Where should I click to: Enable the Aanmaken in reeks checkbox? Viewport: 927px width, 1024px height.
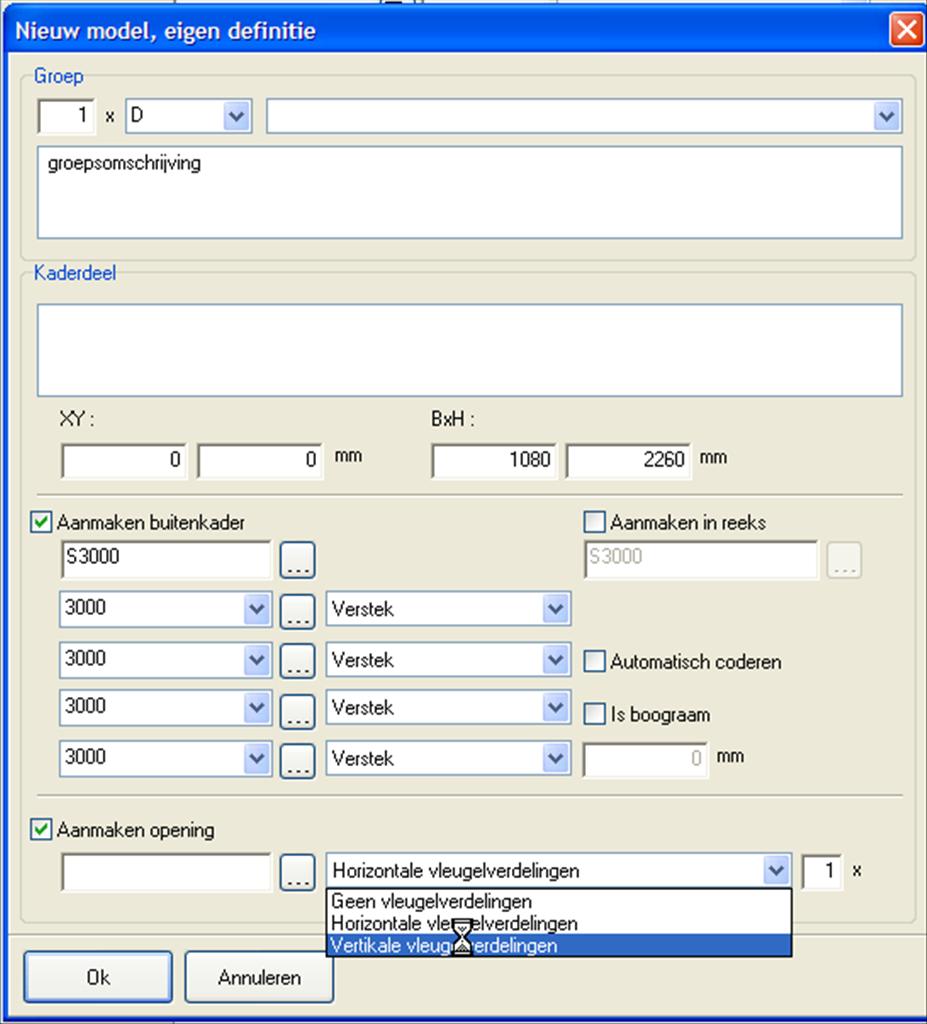coord(594,522)
